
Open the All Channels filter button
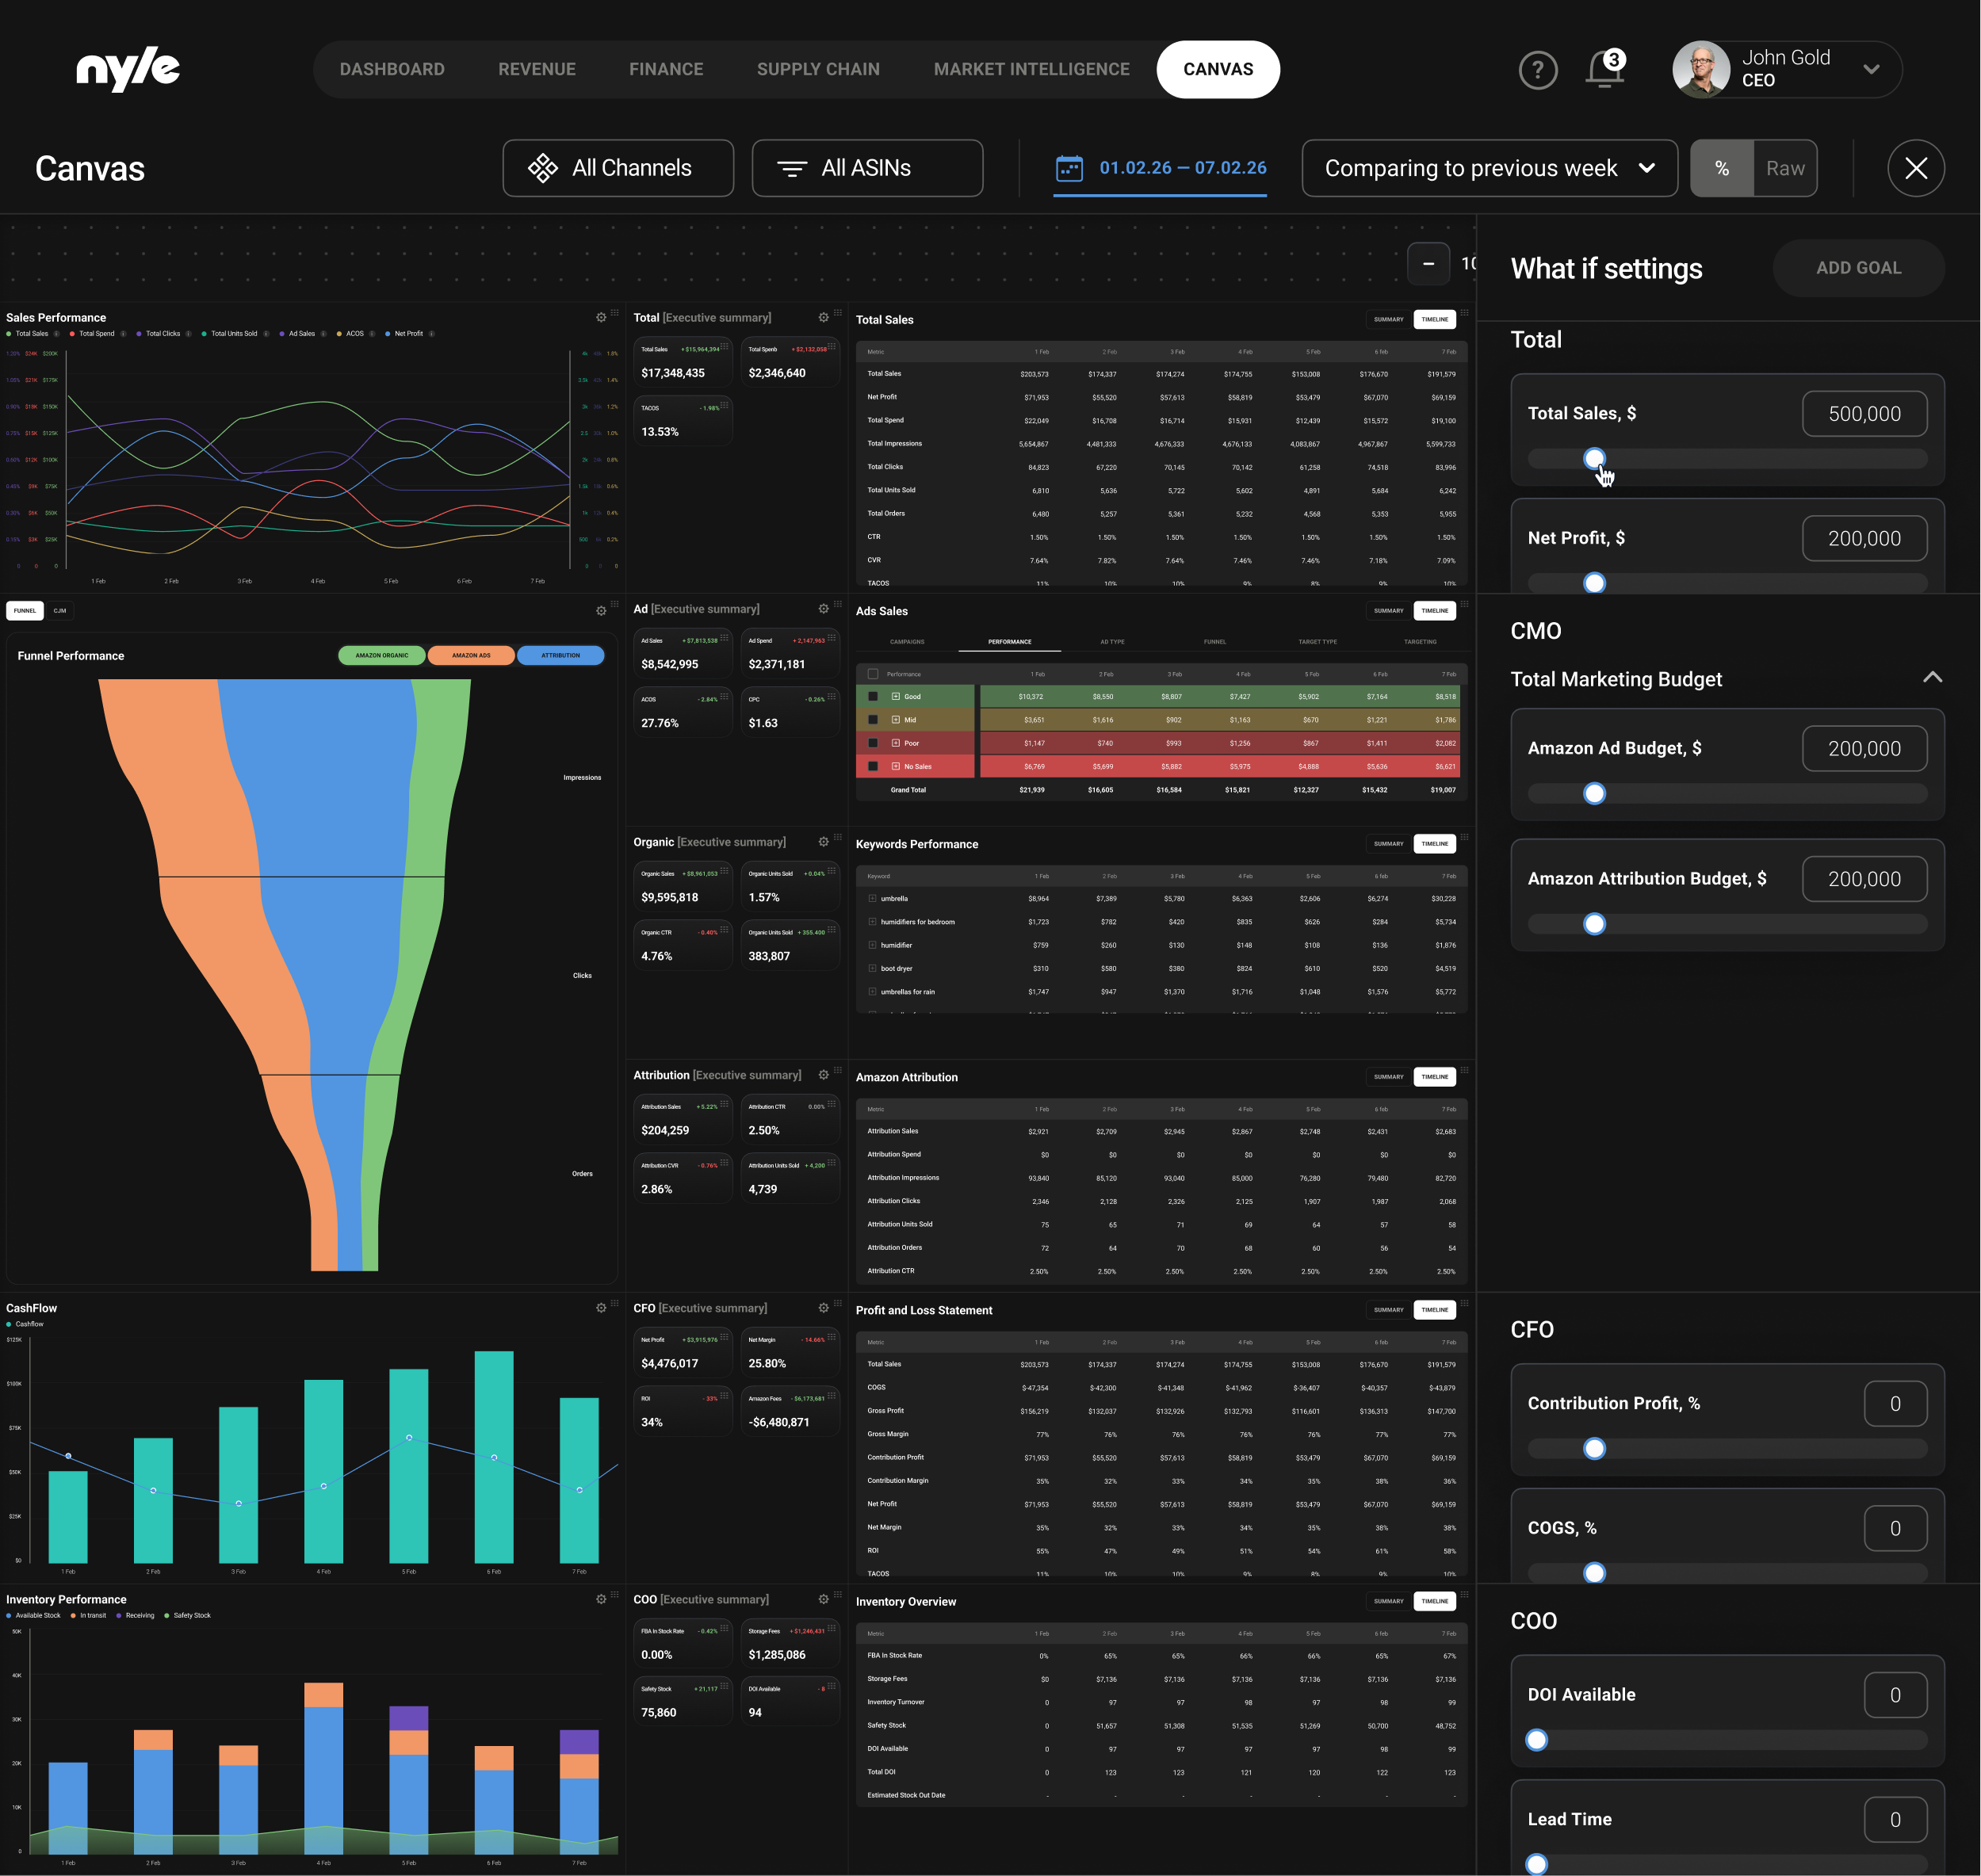pyautogui.click(x=618, y=168)
